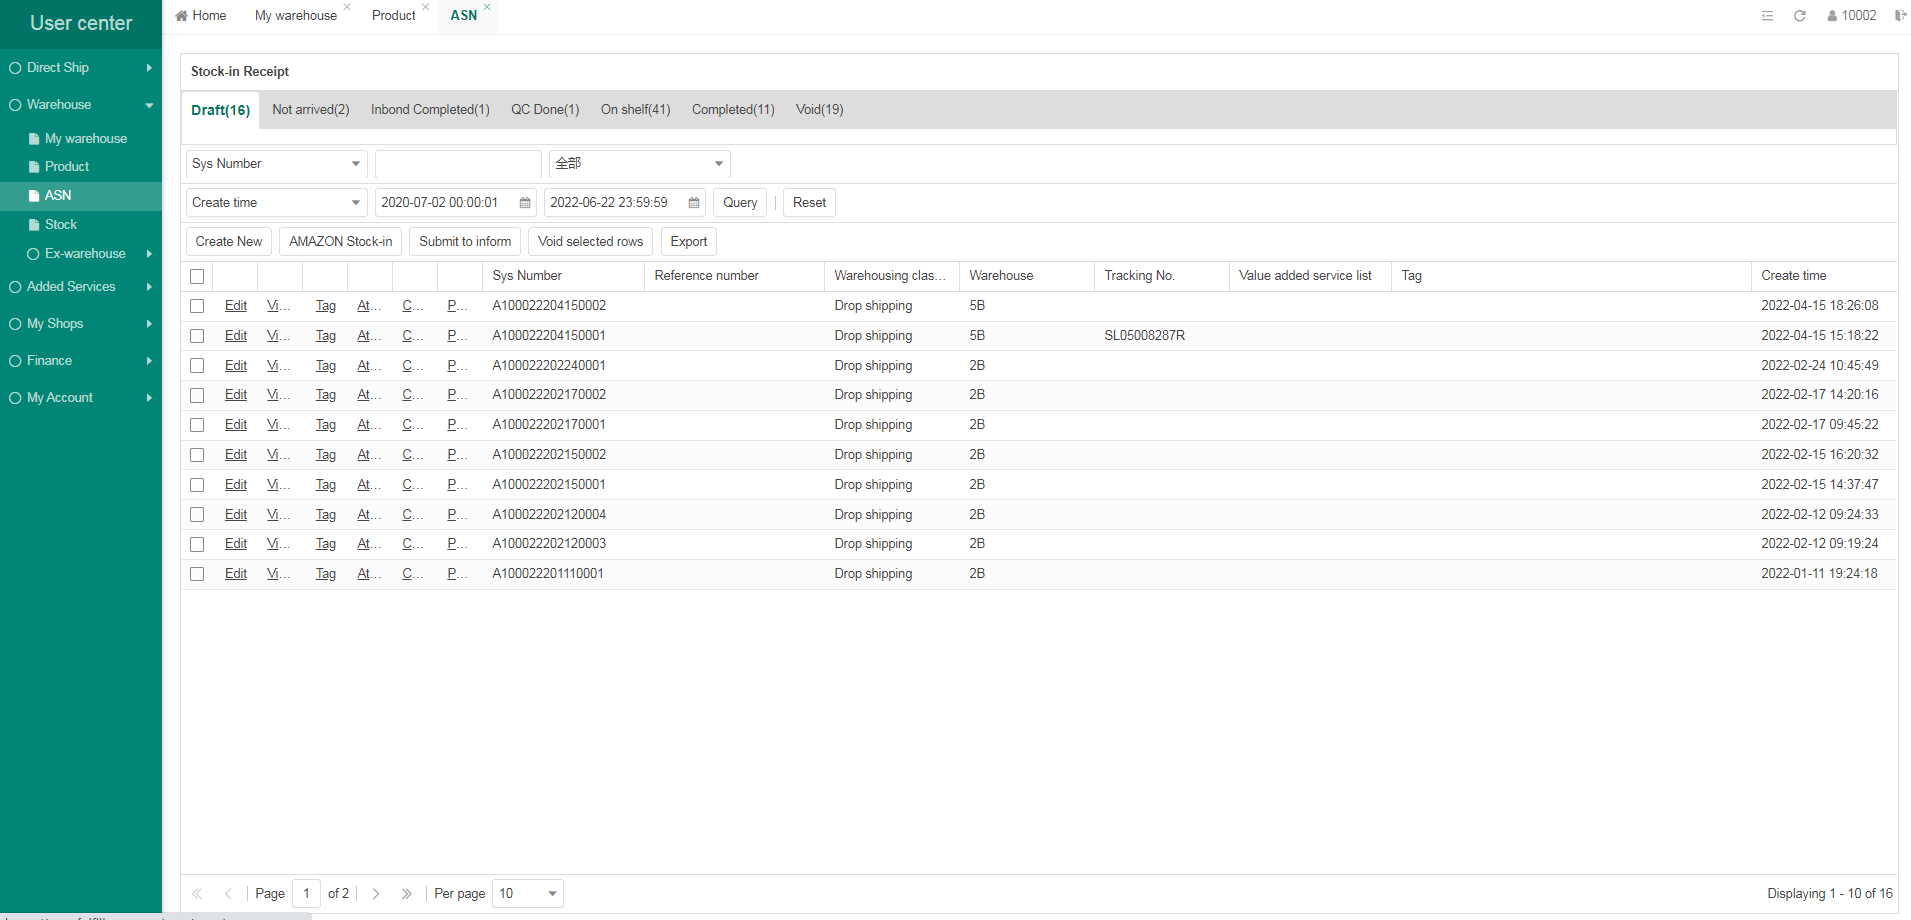Check row A100022204150001
The image size is (1911, 920).
pos(197,336)
